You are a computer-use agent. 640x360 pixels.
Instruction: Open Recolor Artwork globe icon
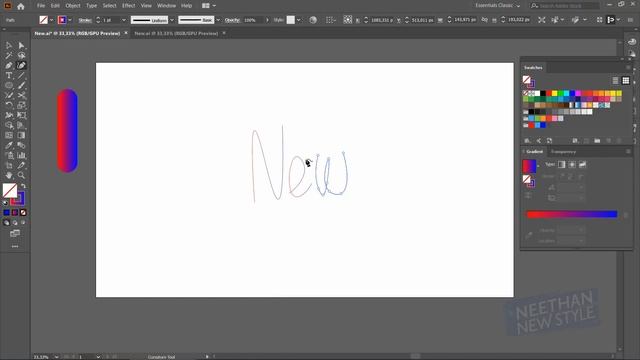313,20
